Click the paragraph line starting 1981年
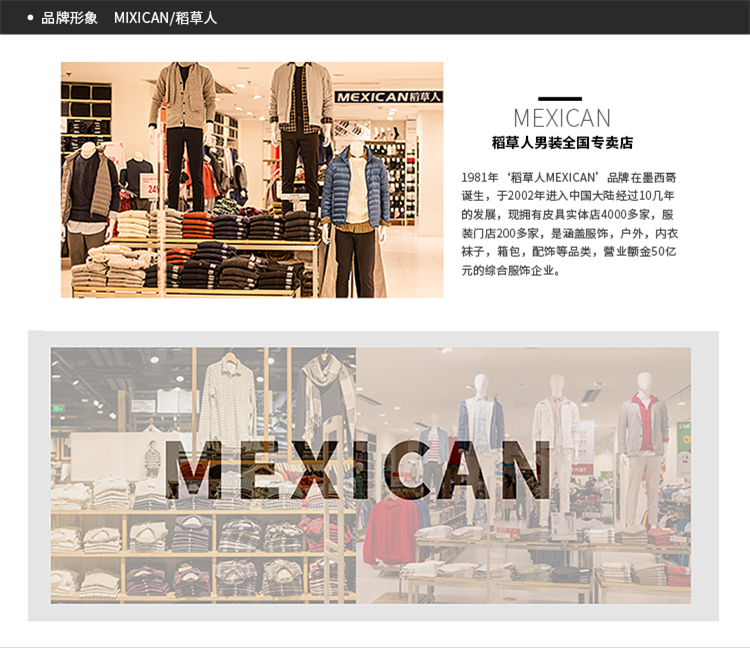This screenshot has height=648, width=750. coord(569,177)
